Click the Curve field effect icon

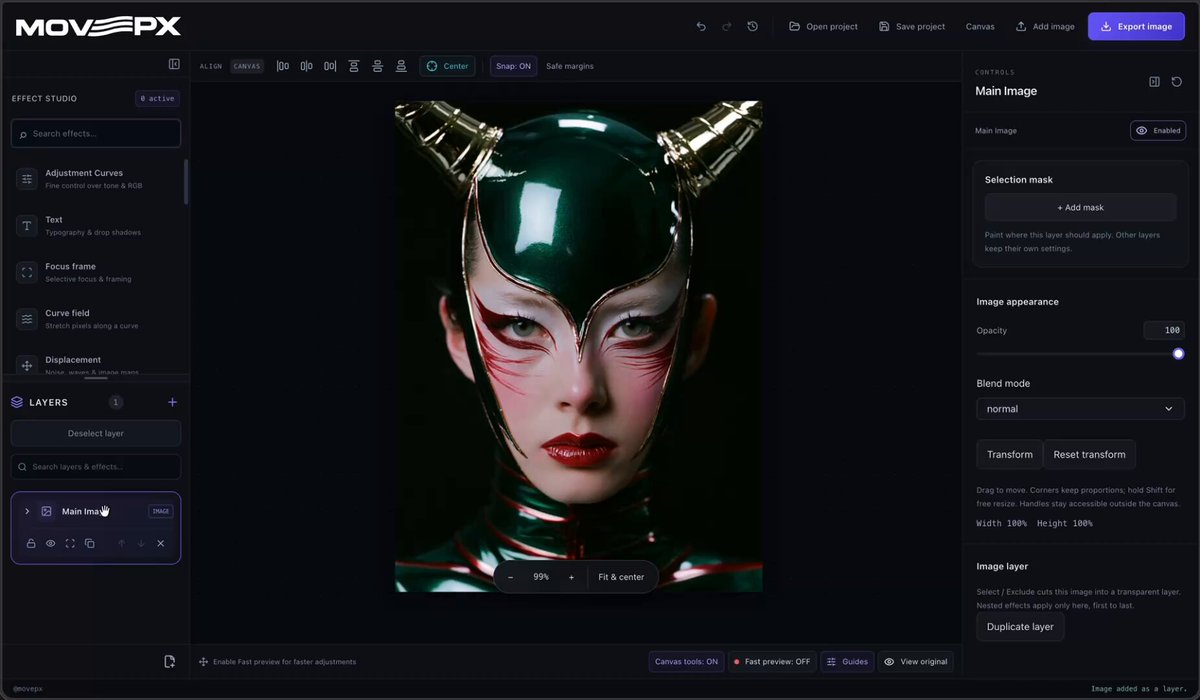[x=27, y=319]
